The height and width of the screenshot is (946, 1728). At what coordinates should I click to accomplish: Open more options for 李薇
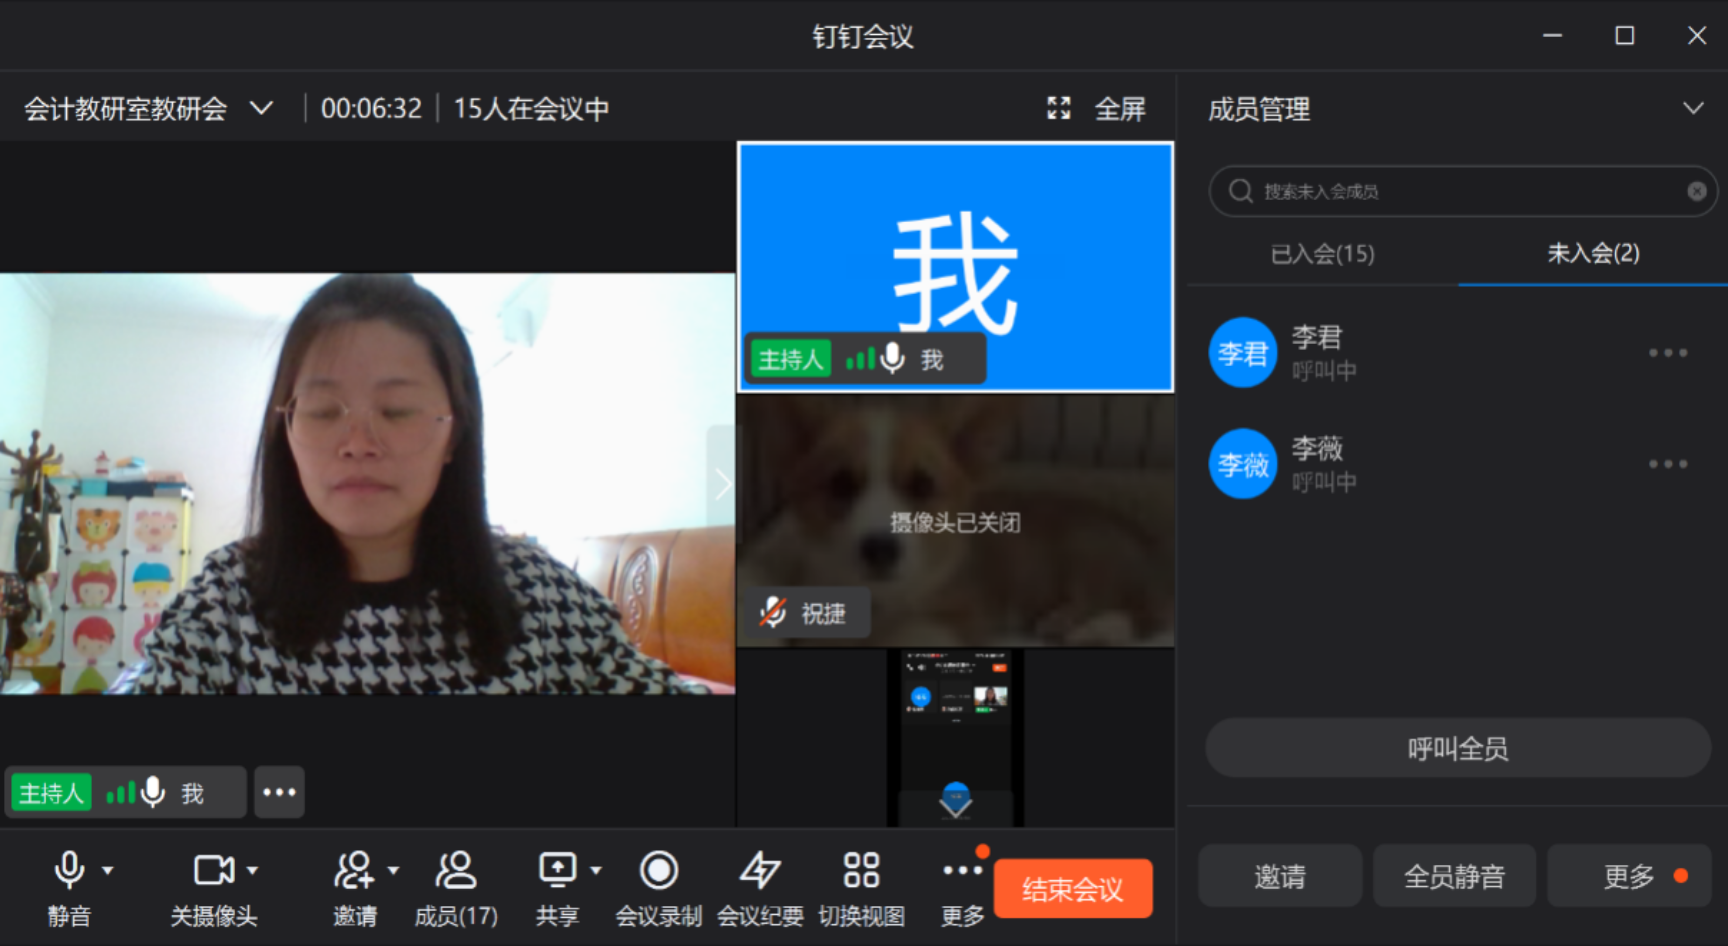tap(1668, 464)
